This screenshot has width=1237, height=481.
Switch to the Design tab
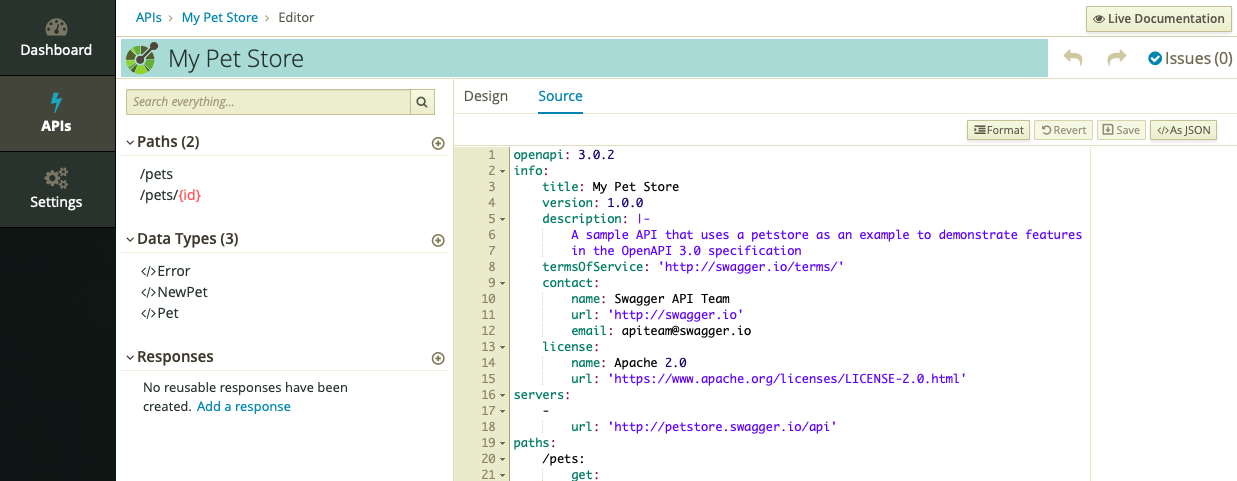click(x=486, y=96)
